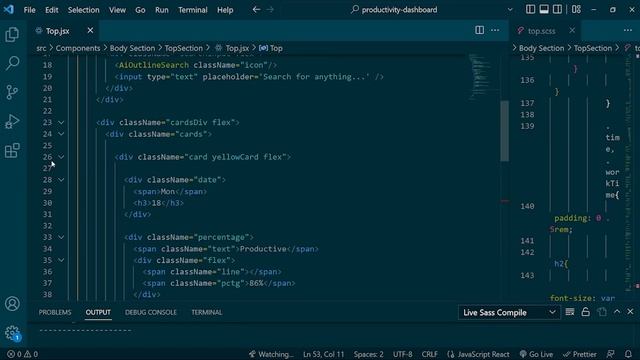Select the Output panel tab
The width and height of the screenshot is (640, 360).
(x=98, y=312)
